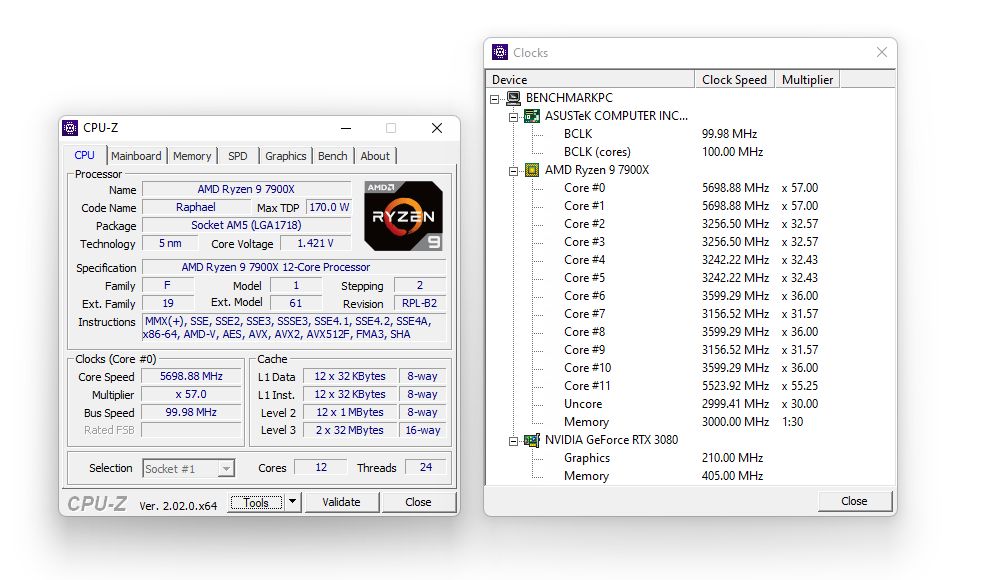Open the Memory tab in CPU-Z
This screenshot has width=1000, height=580.
(192, 156)
